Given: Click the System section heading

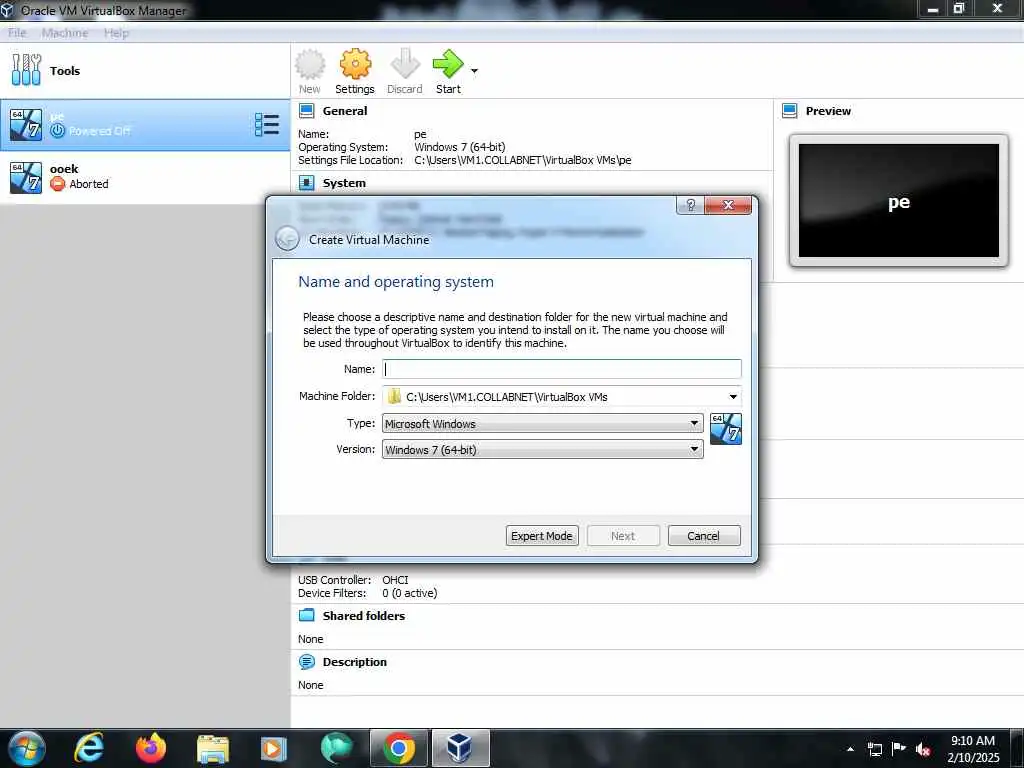Looking at the screenshot, I should pyautogui.click(x=344, y=184).
